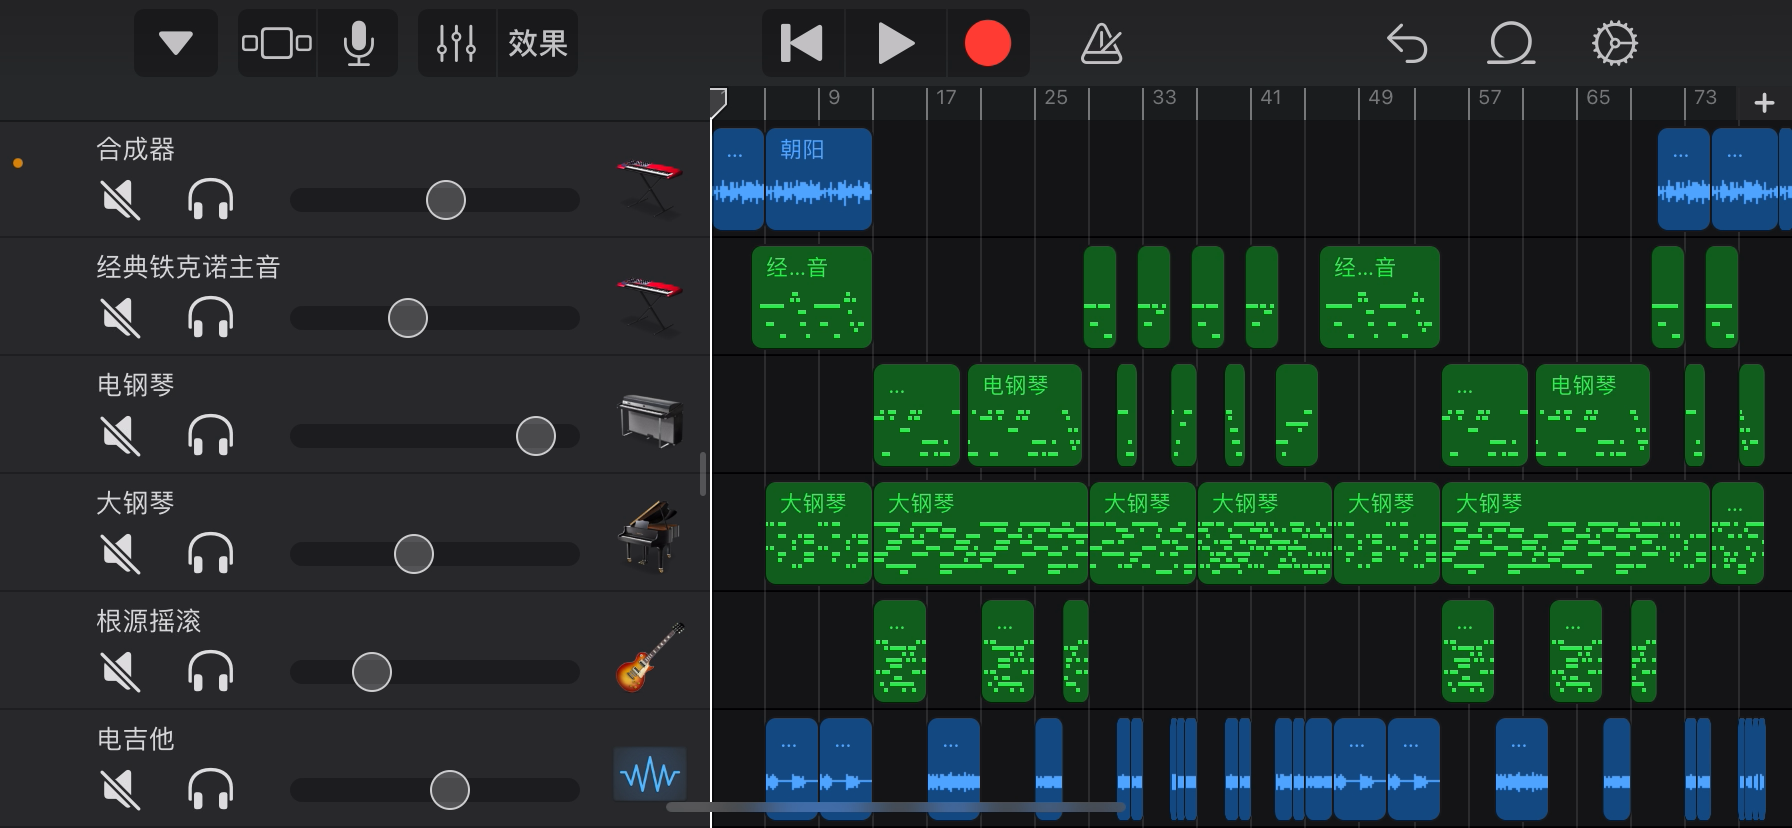Click bar 9 marker on ruler
This screenshot has height=828, width=1792.
834,98
